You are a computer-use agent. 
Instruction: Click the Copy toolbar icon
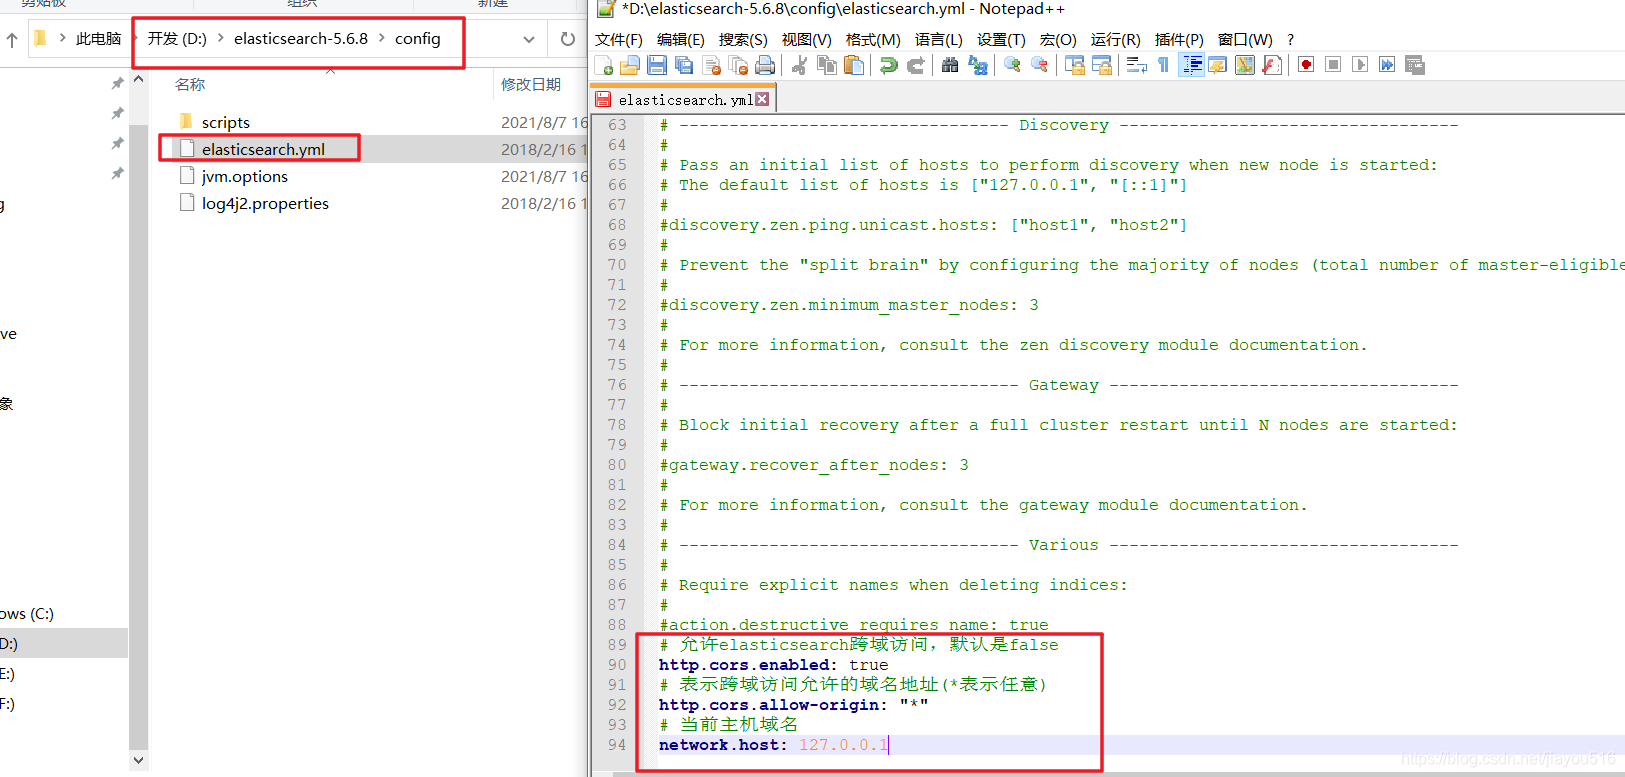tap(827, 65)
